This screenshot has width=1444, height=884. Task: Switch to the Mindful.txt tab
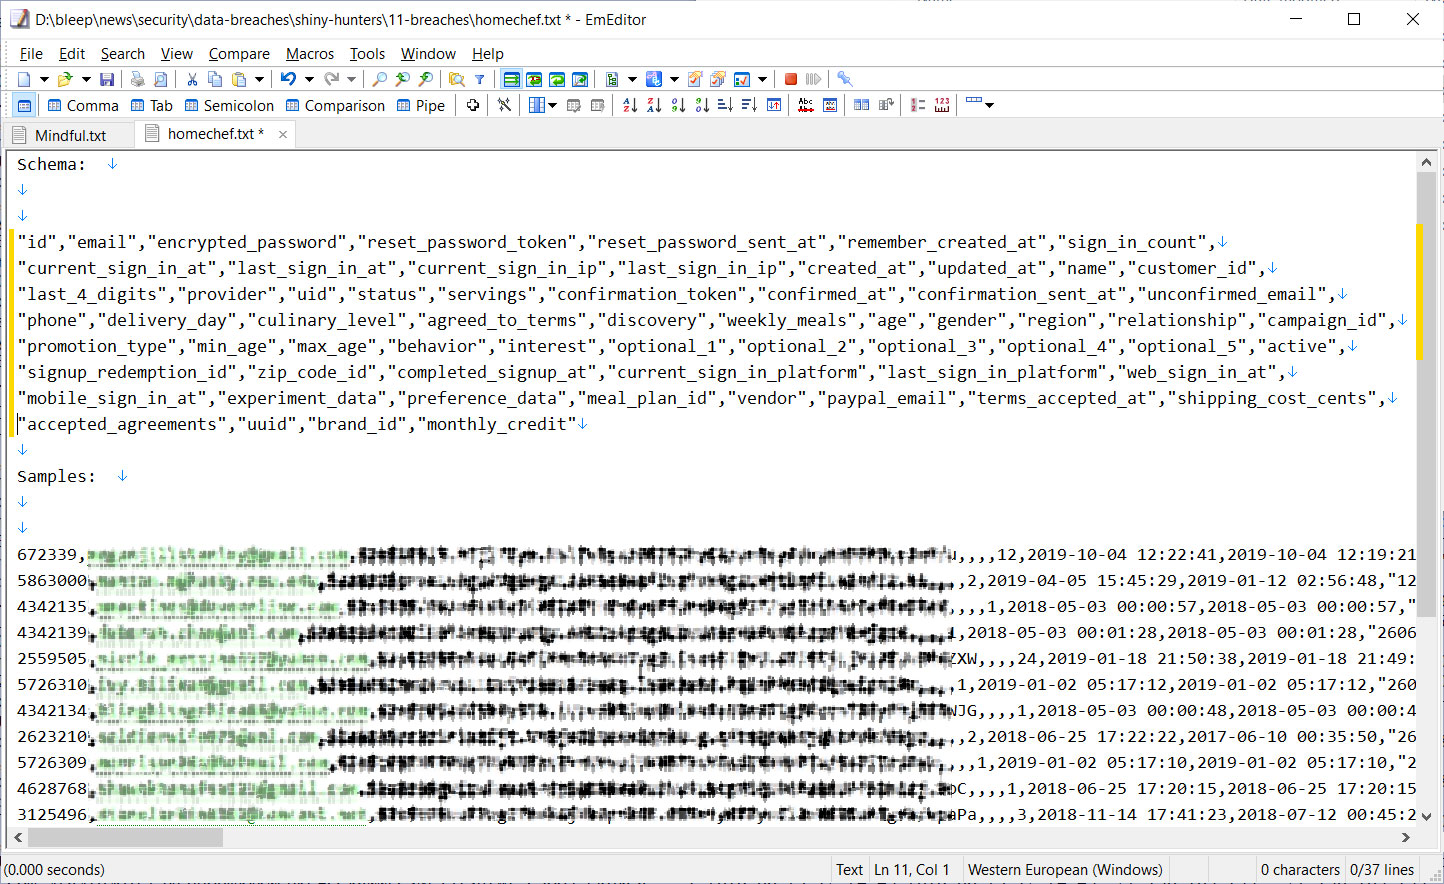coord(68,134)
